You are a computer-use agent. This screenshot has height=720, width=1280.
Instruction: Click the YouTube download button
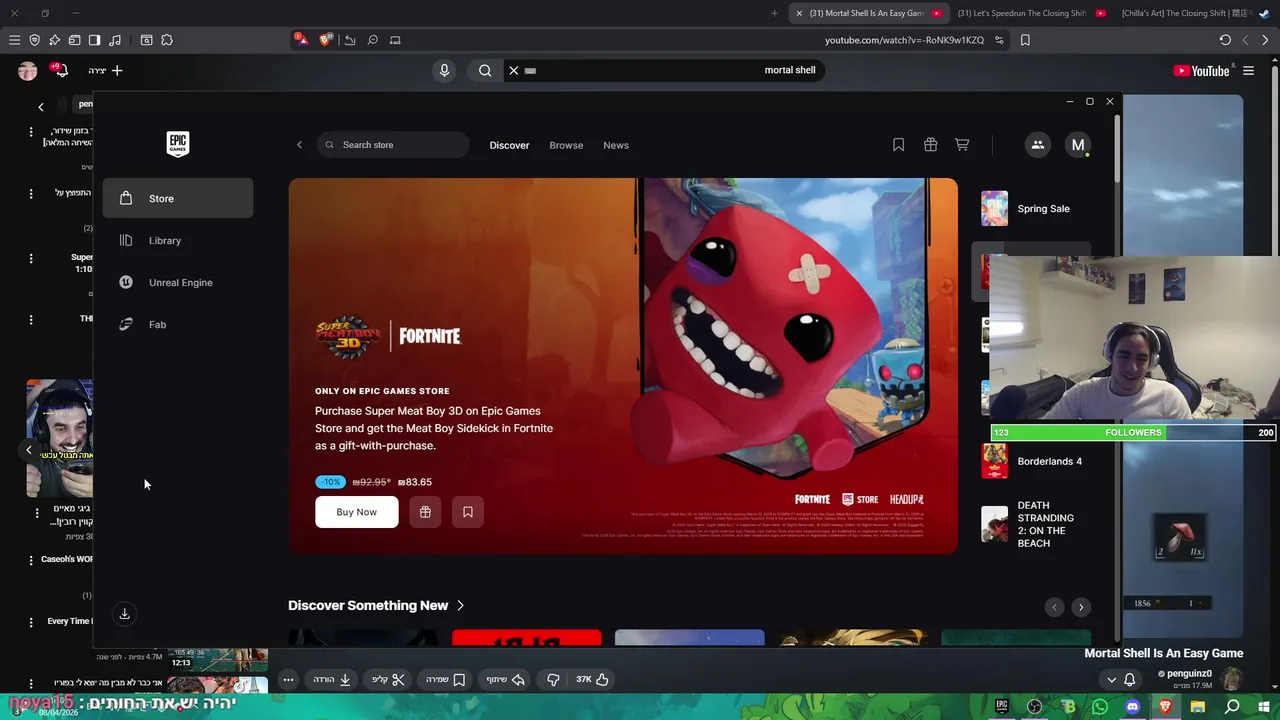[332, 679]
